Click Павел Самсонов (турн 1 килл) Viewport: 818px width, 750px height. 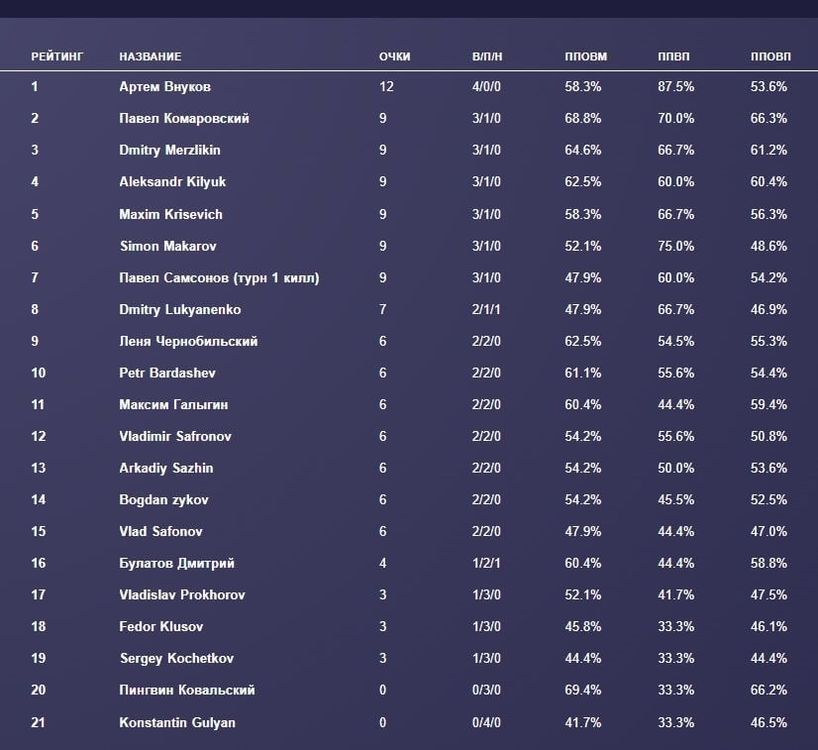[x=219, y=278]
